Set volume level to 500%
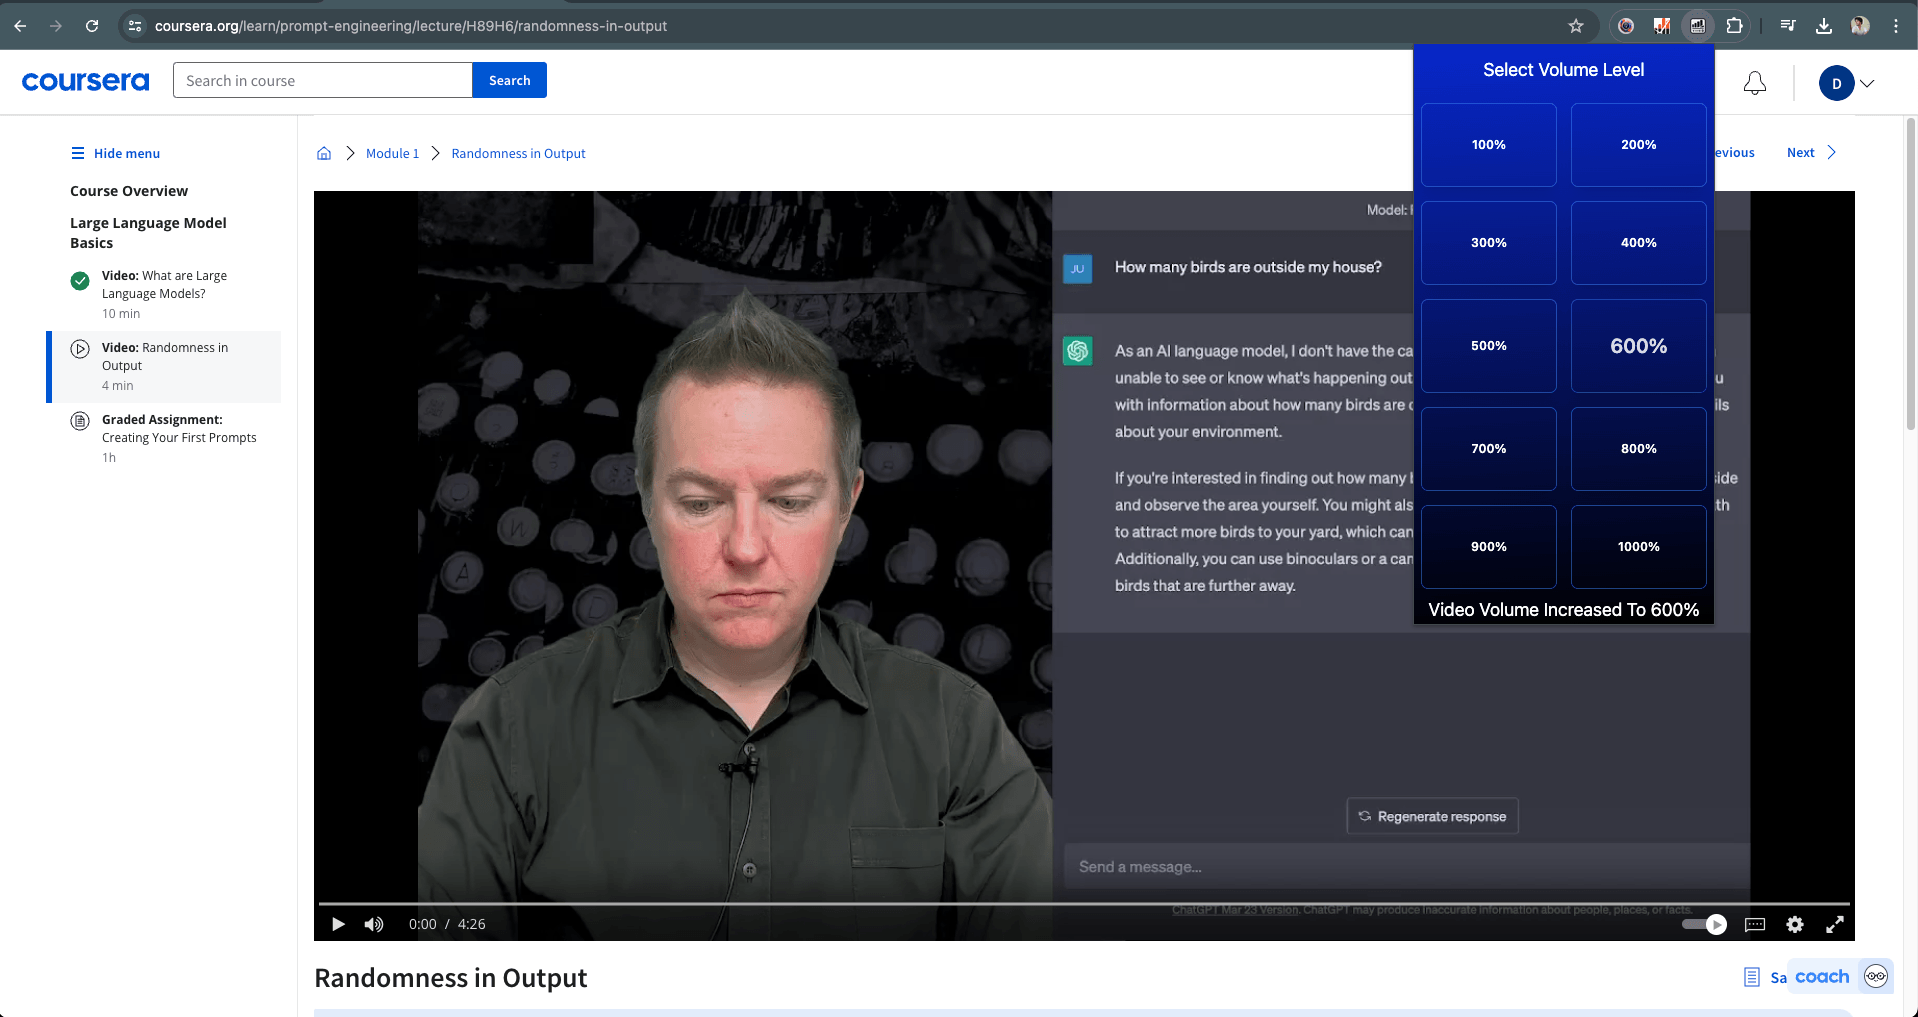Image resolution: width=1918 pixels, height=1017 pixels. (1488, 346)
